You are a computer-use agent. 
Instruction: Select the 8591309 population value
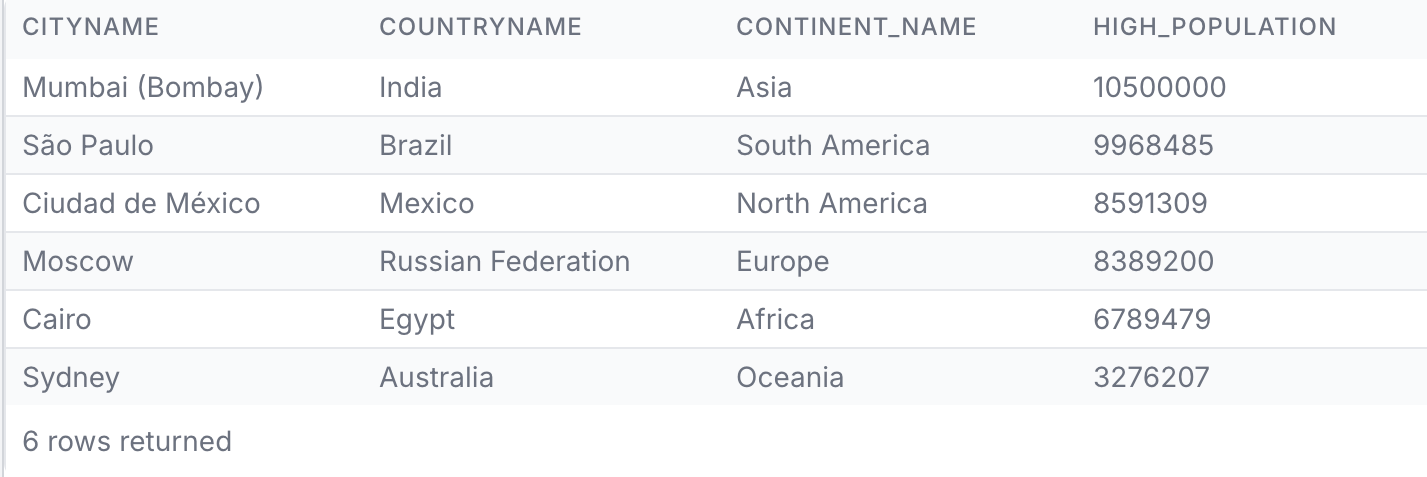pyautogui.click(x=1150, y=204)
